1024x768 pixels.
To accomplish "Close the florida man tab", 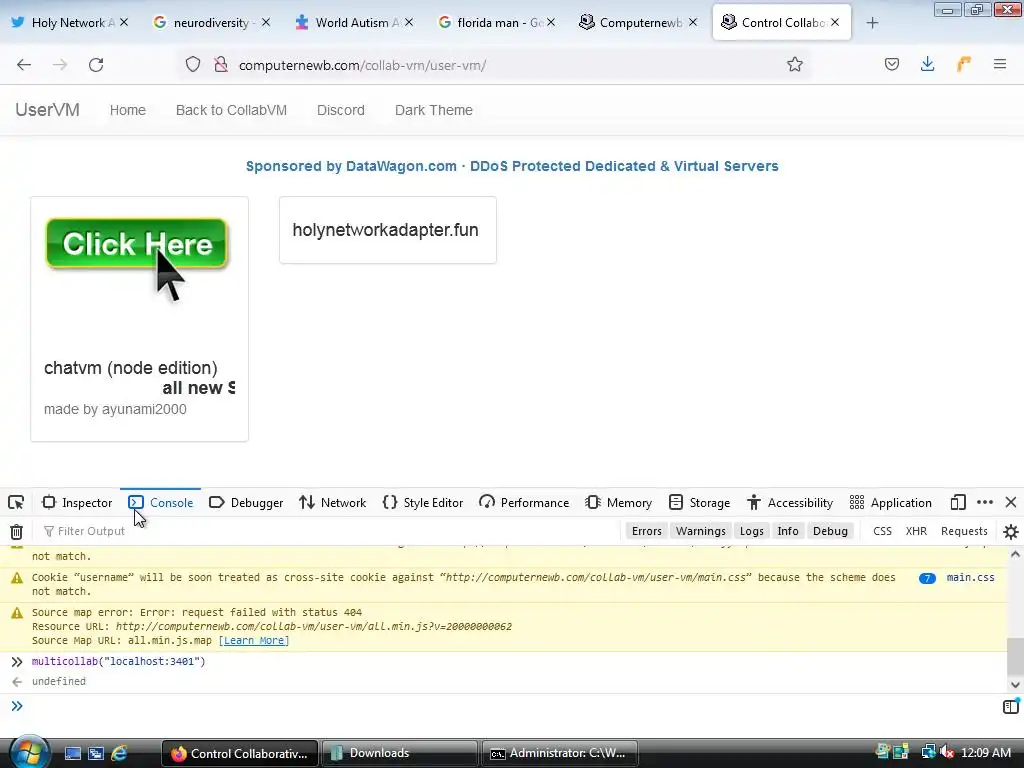I will [551, 22].
